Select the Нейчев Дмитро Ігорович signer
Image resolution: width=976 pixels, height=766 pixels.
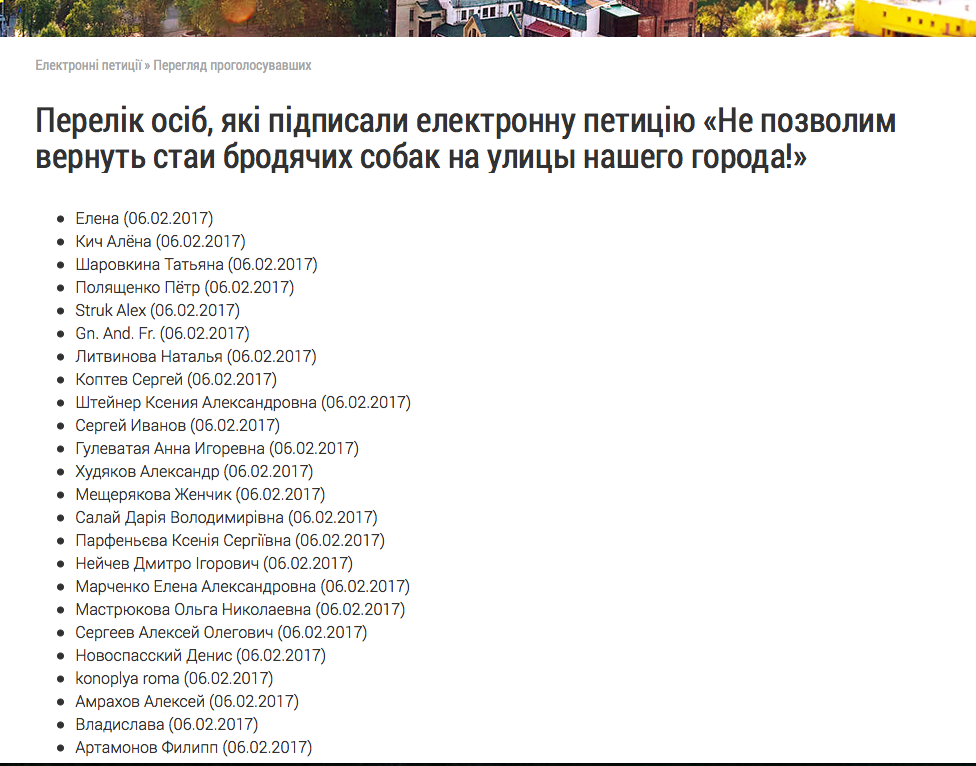[x=214, y=563]
